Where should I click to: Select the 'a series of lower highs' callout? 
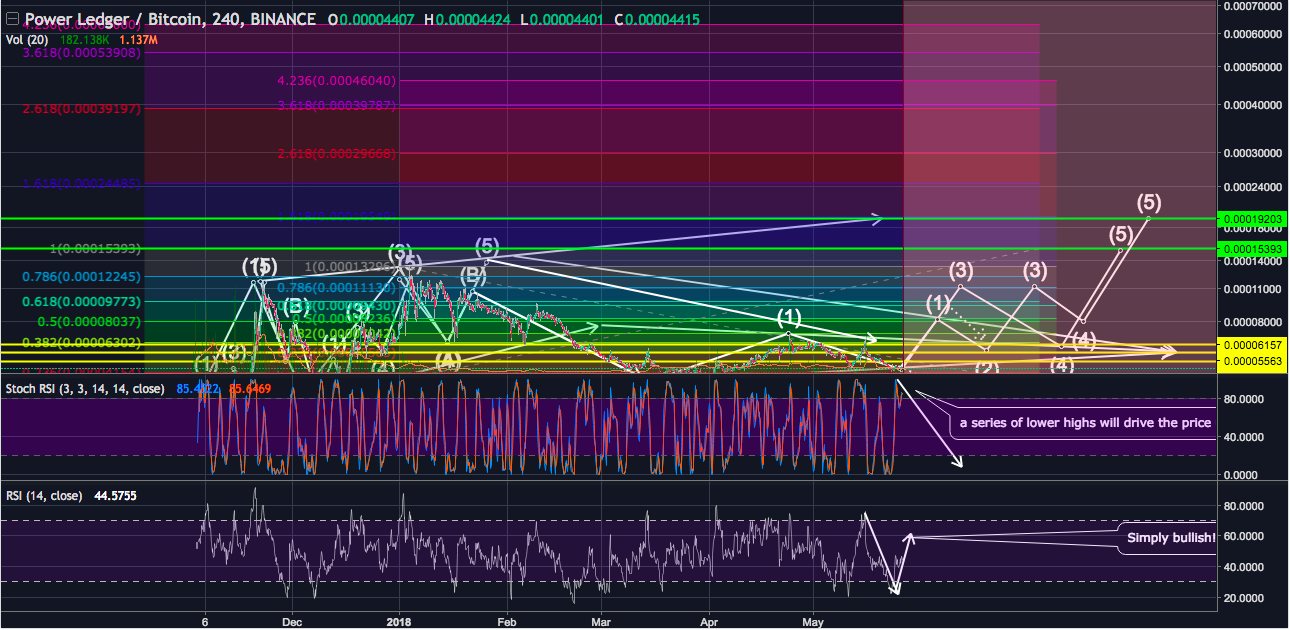click(x=1085, y=423)
